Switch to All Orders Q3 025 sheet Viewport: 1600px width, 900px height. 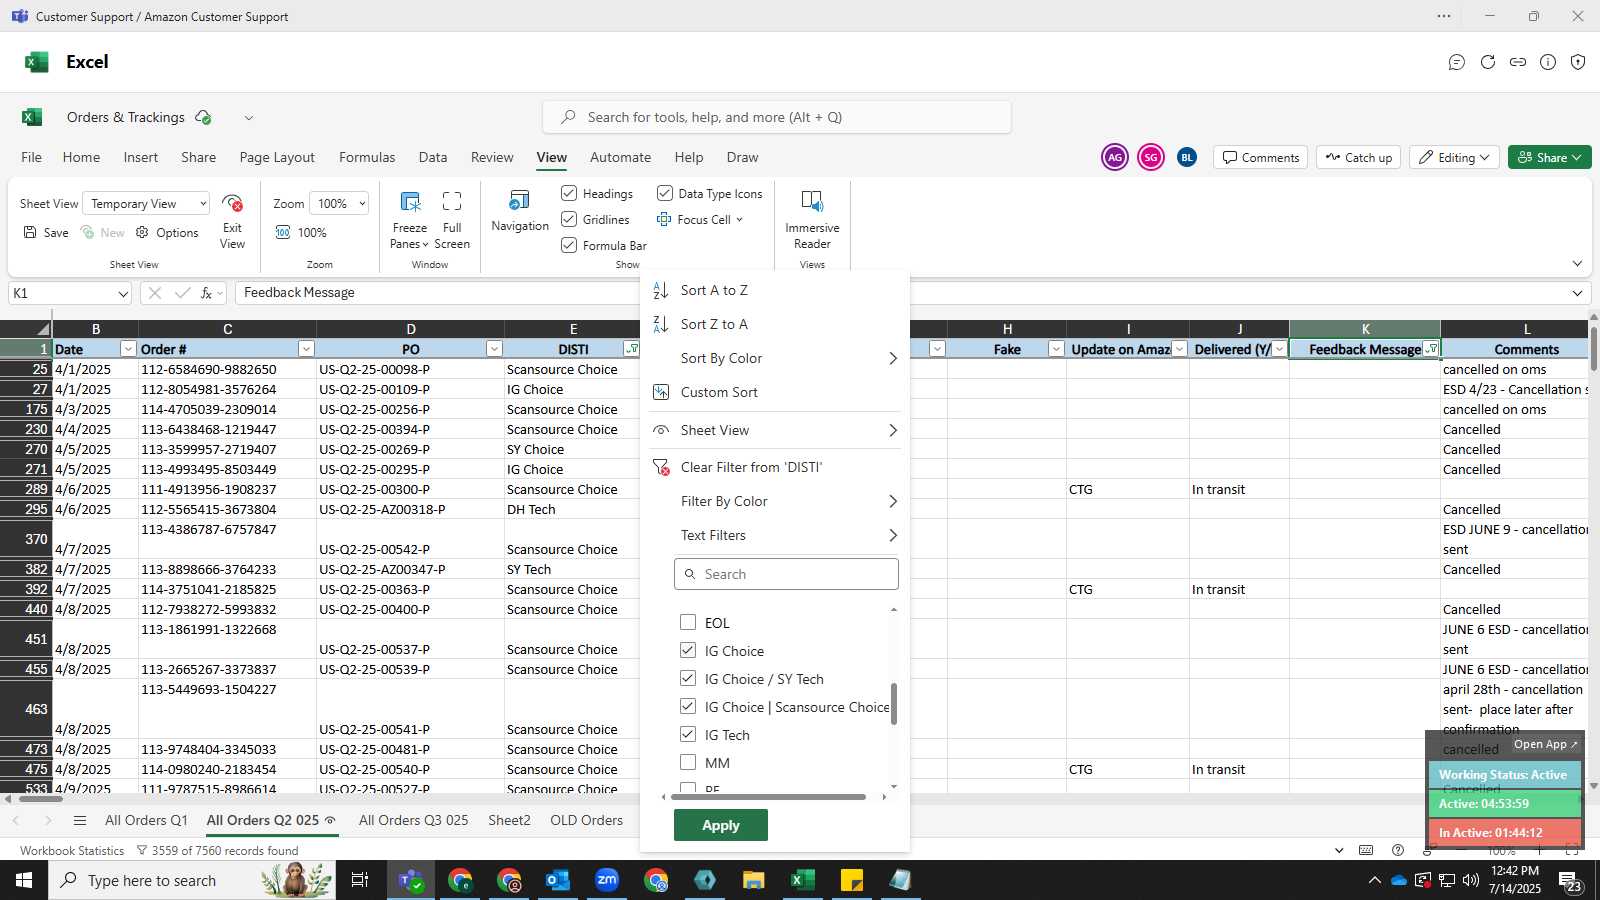pos(413,820)
